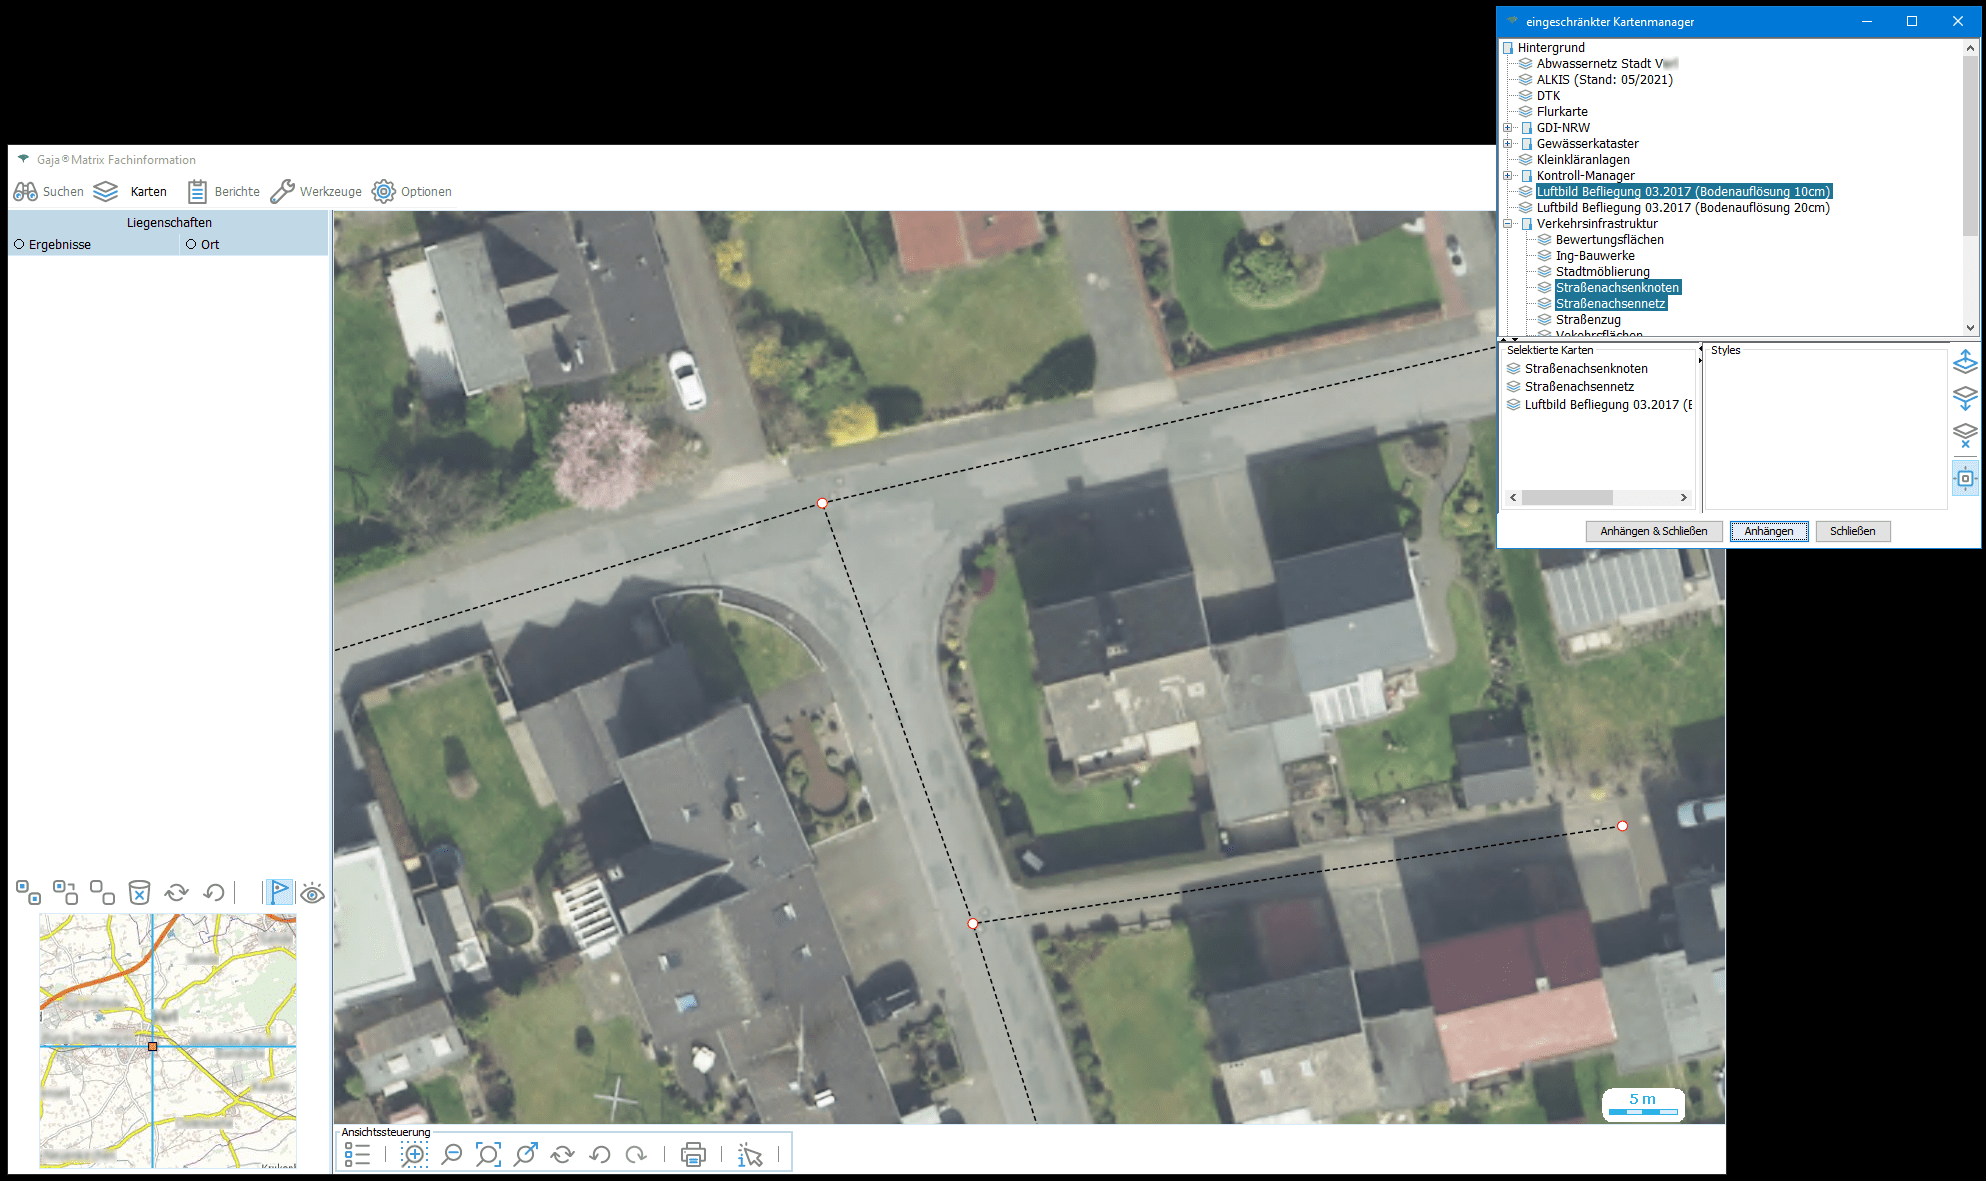Click the delete results trash bin icon

[x=139, y=892]
